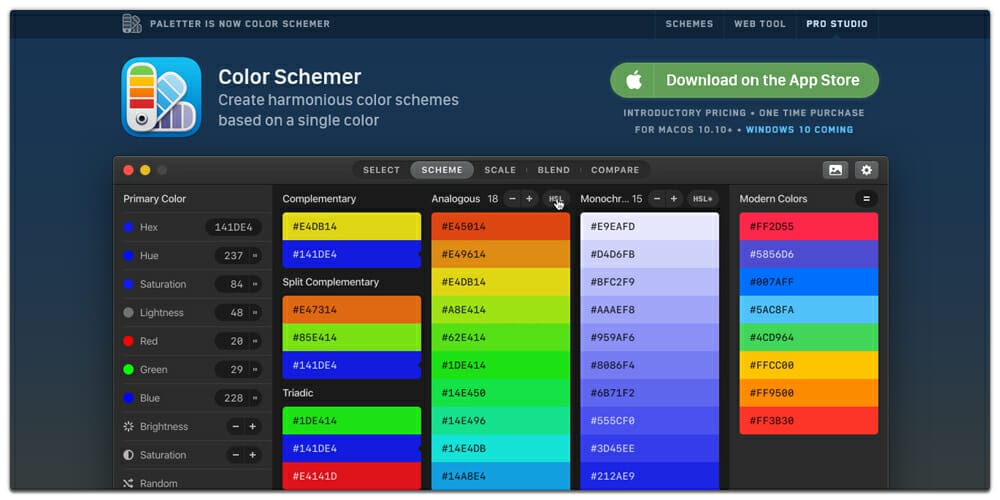Open PRO STUDIO in site navigation

(837, 24)
